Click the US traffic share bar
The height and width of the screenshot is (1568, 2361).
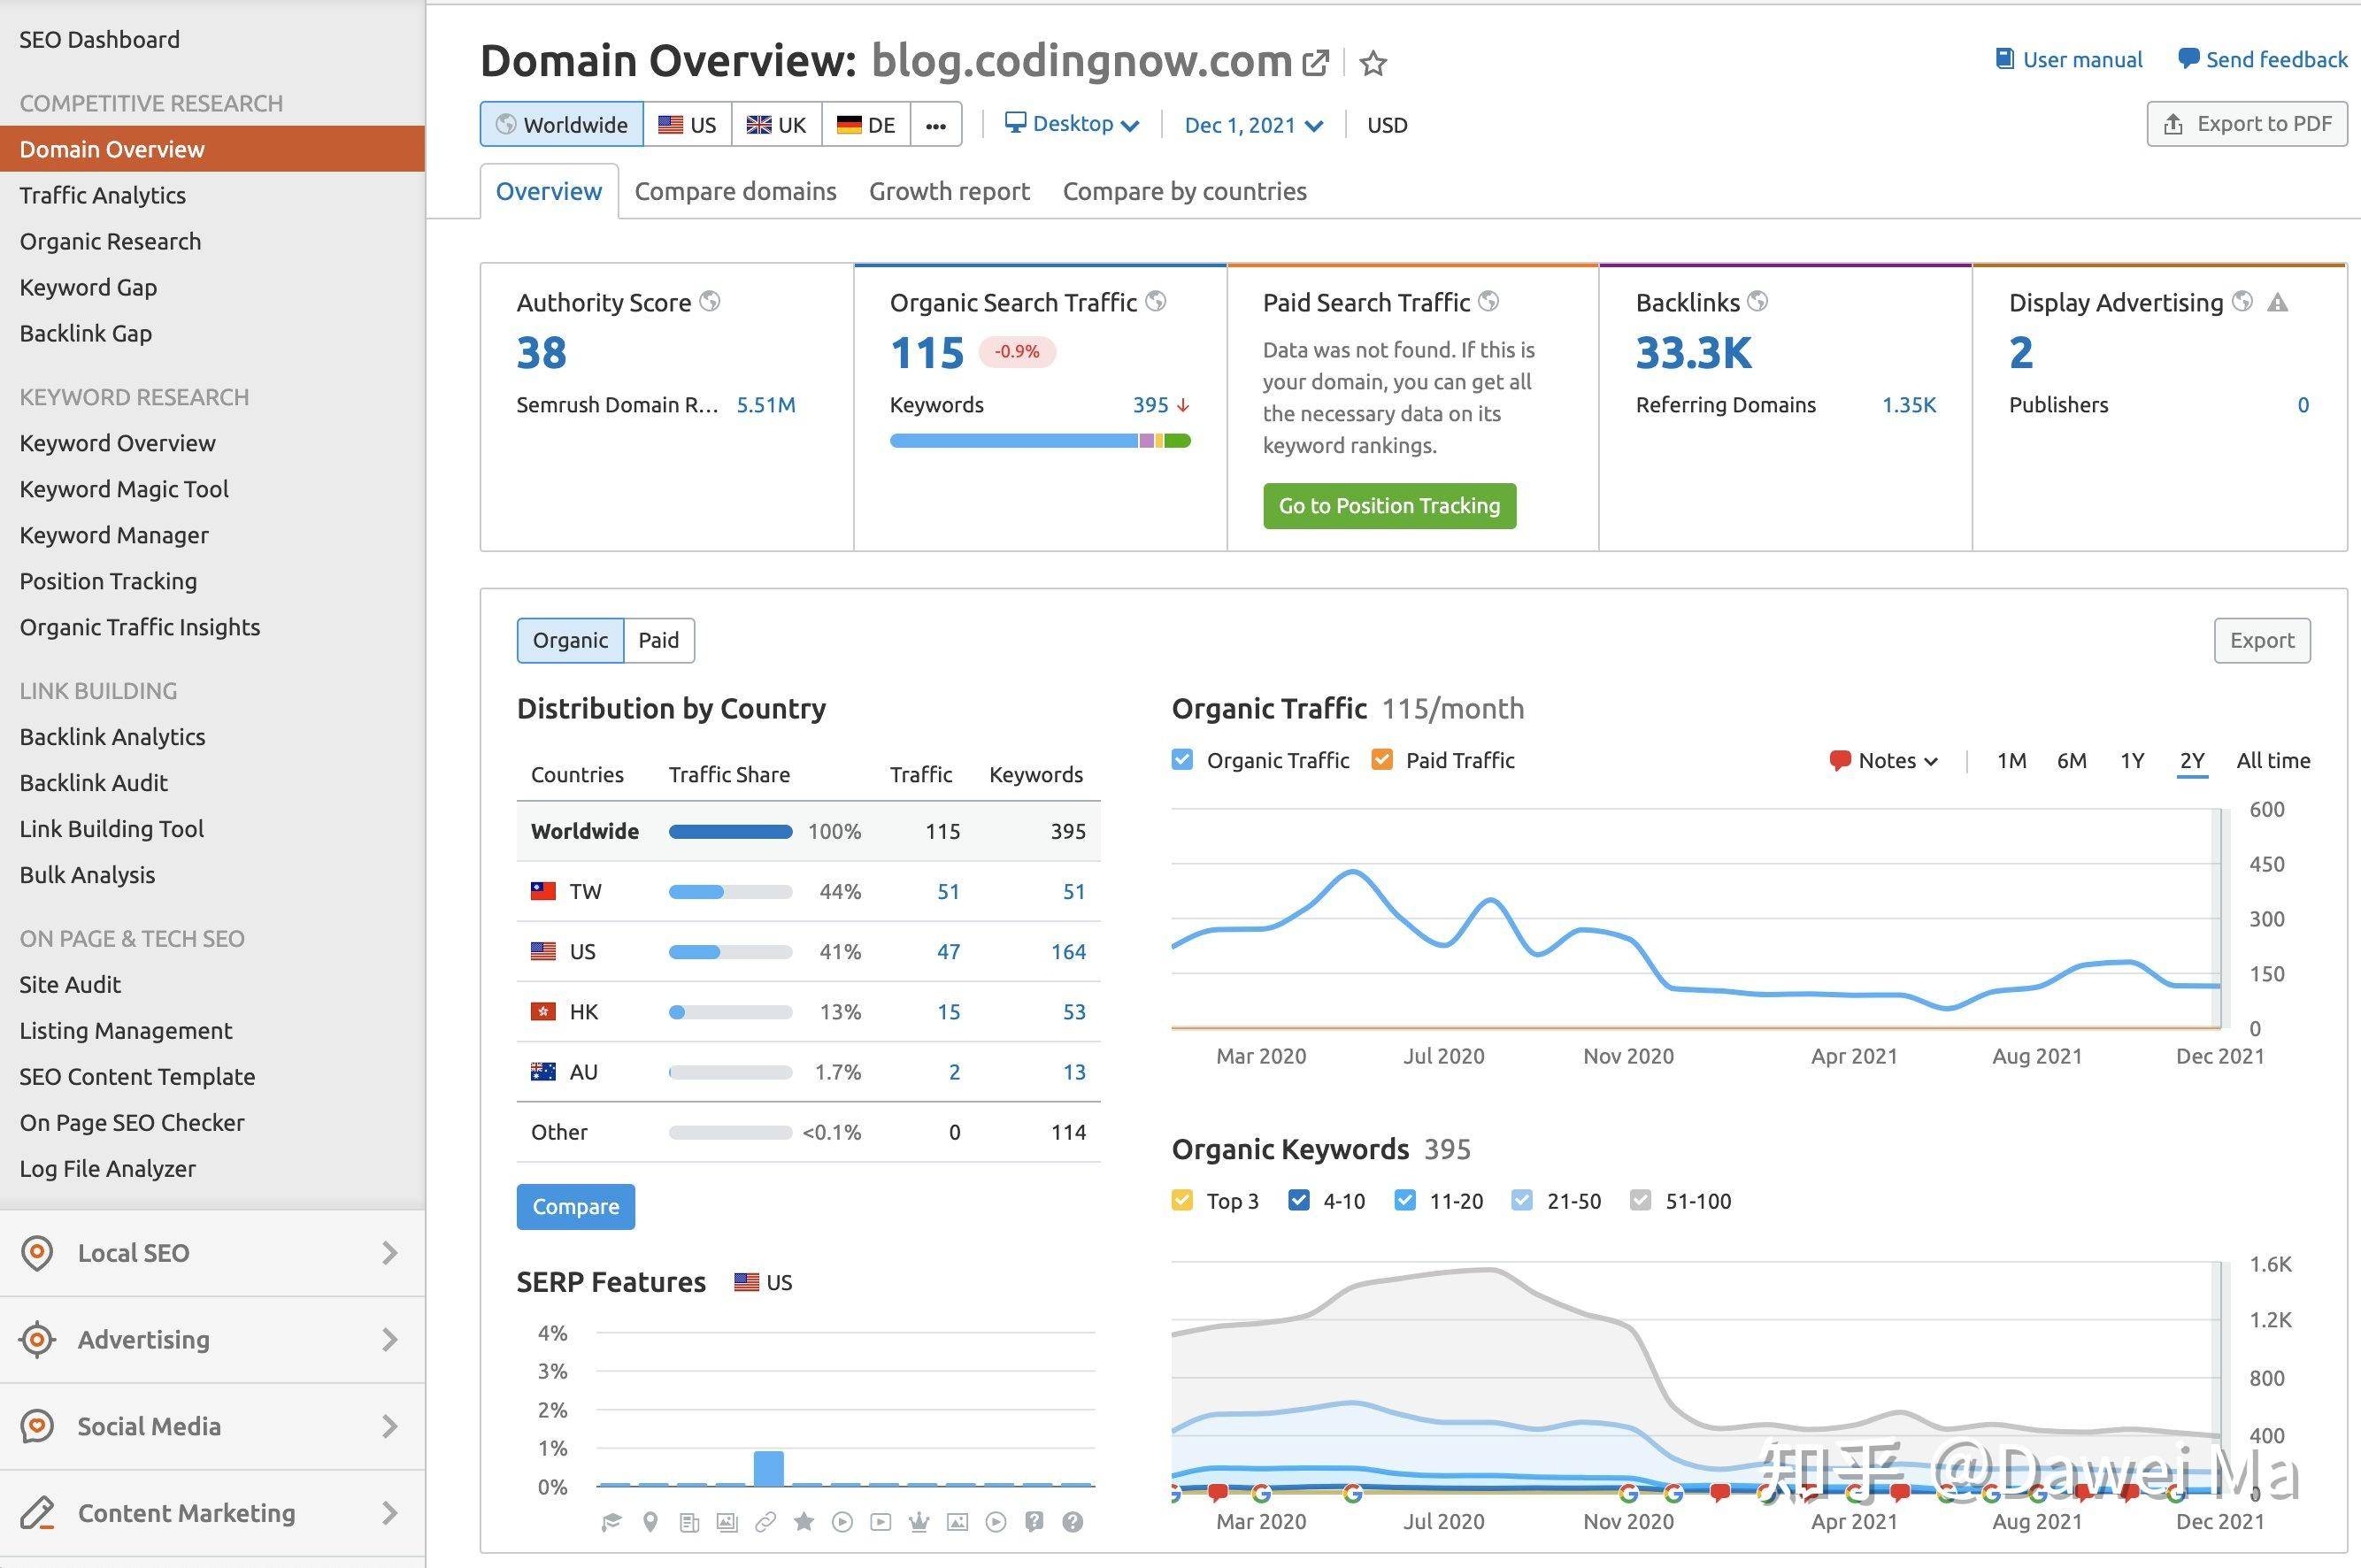(730, 952)
